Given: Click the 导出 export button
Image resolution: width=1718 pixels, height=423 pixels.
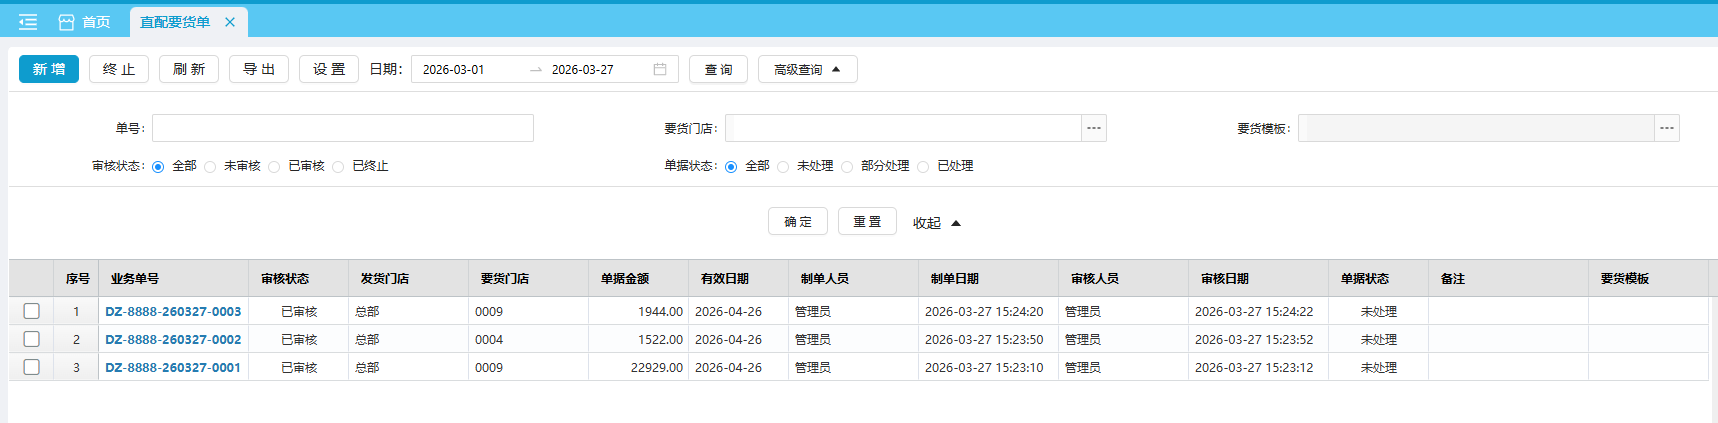Looking at the screenshot, I should pos(259,69).
